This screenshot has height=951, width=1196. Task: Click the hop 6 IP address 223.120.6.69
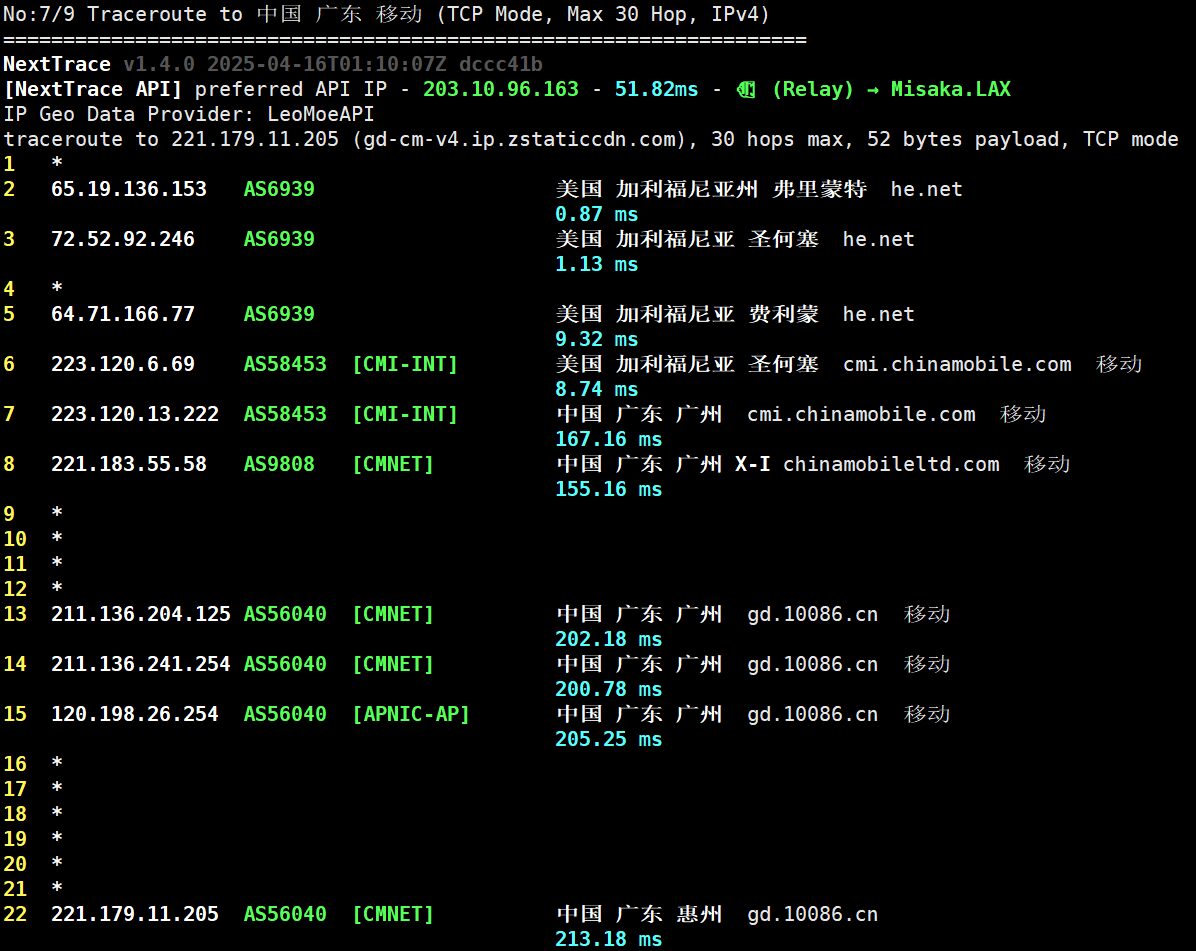tap(123, 364)
